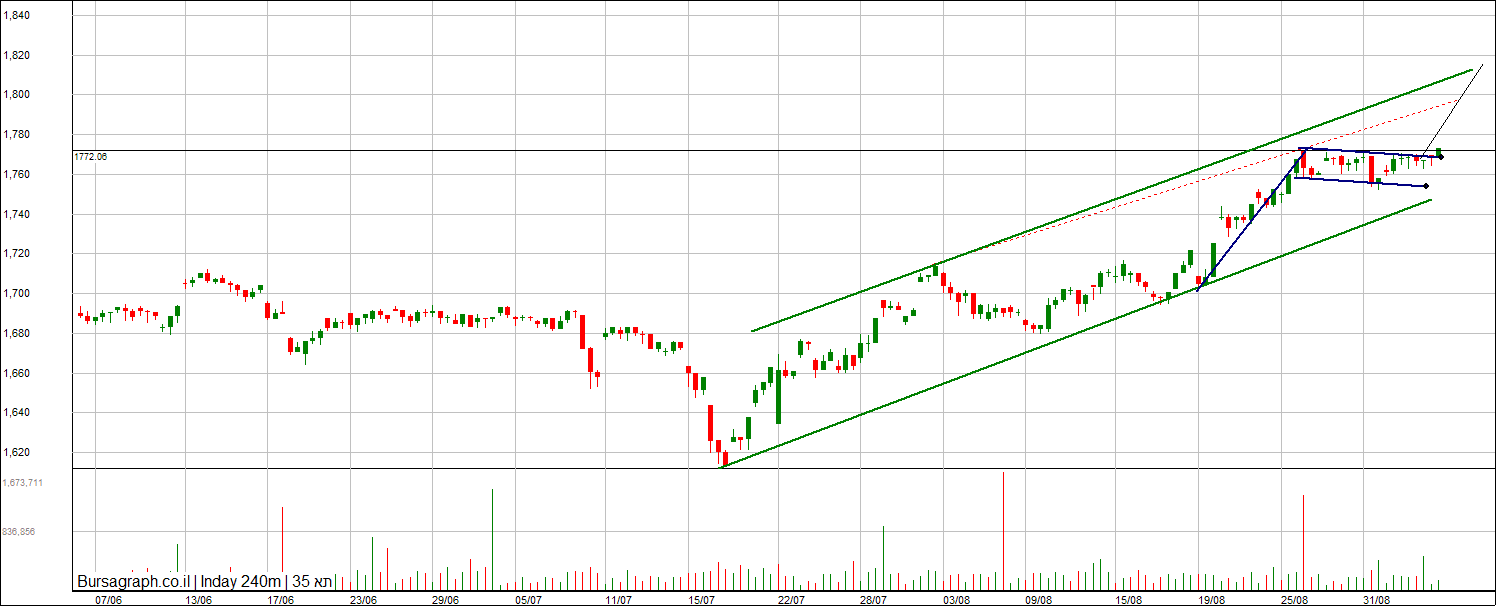The image size is (1496, 606).
Task: Click the steep blue flagpole trendline
Action: (x=1250, y=220)
